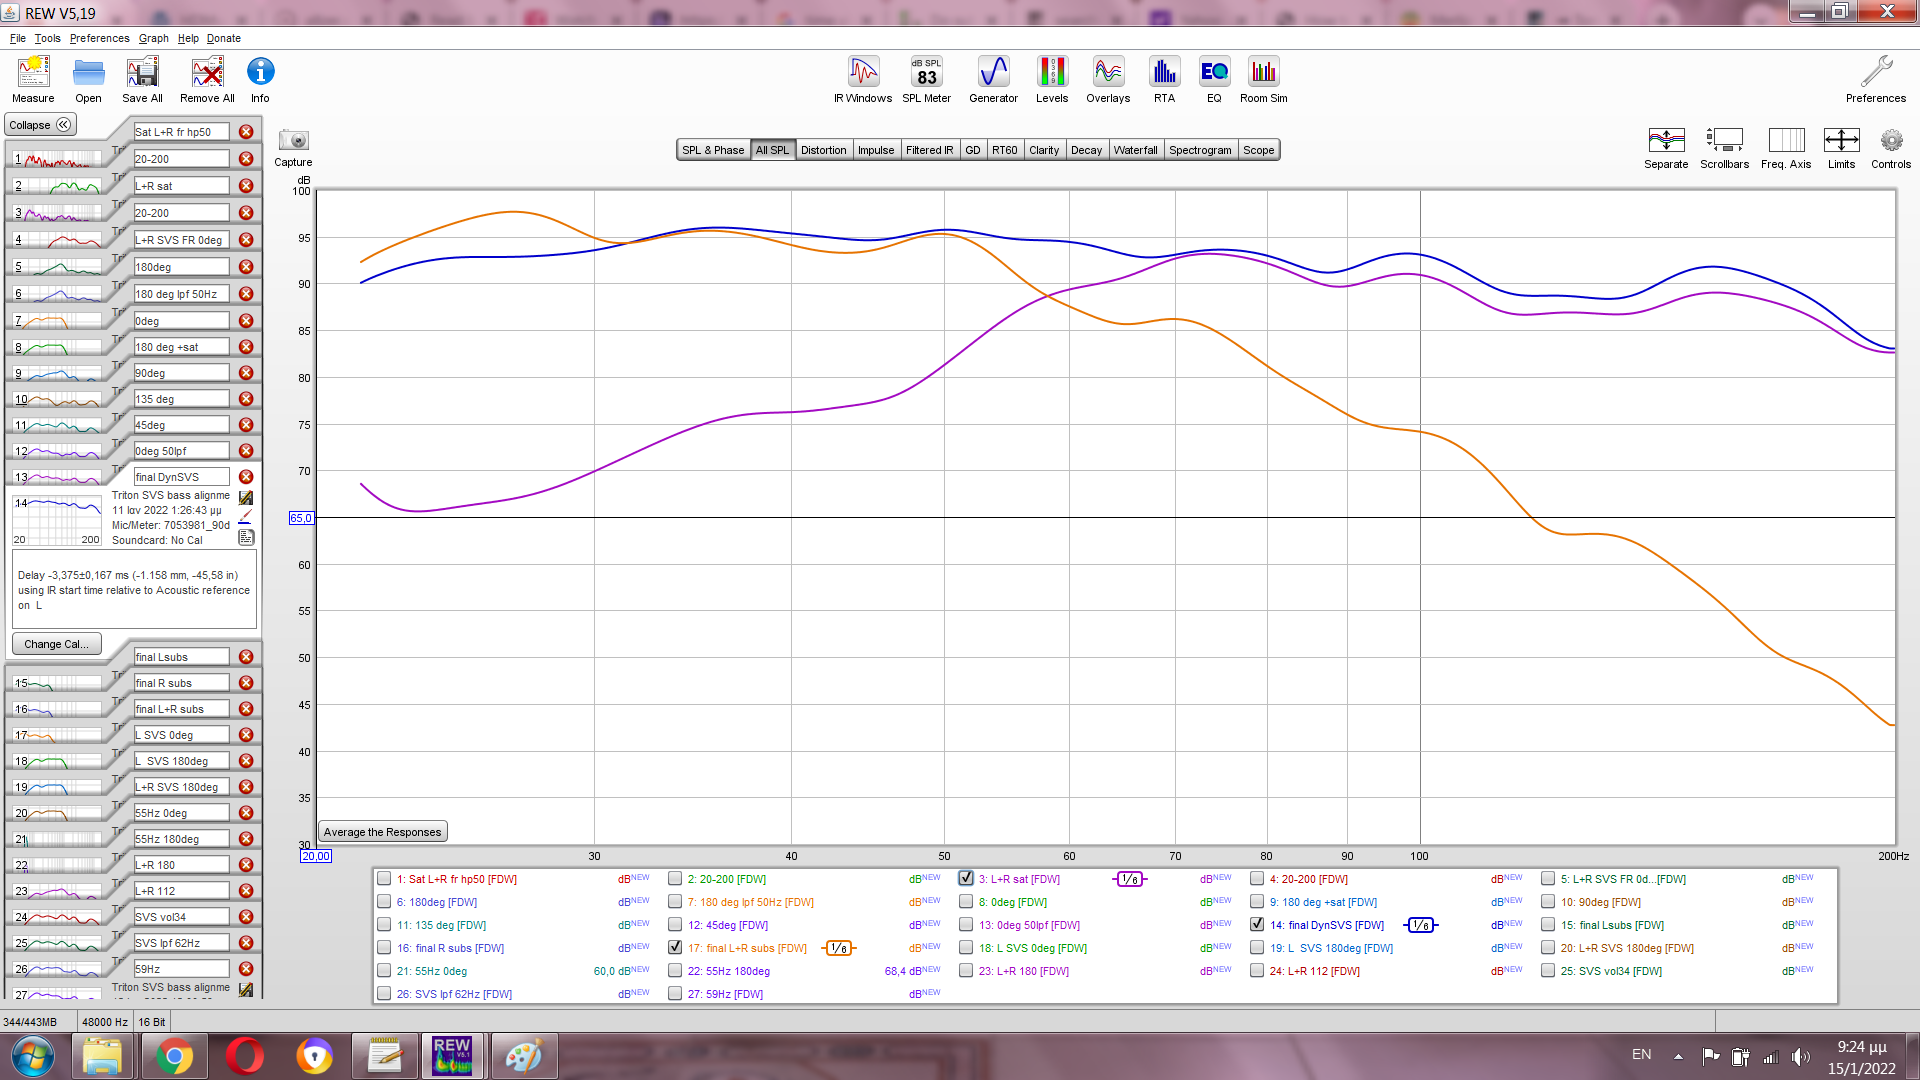Open the Graph menu
Screen dimensions: 1920x1080
pyautogui.click(x=153, y=38)
